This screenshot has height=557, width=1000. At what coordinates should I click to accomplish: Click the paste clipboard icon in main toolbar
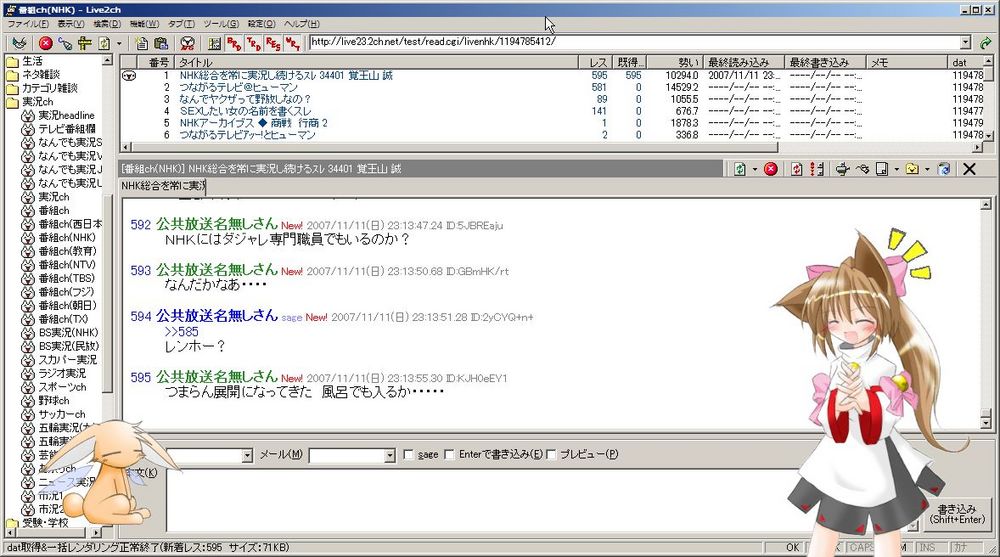click(161, 43)
